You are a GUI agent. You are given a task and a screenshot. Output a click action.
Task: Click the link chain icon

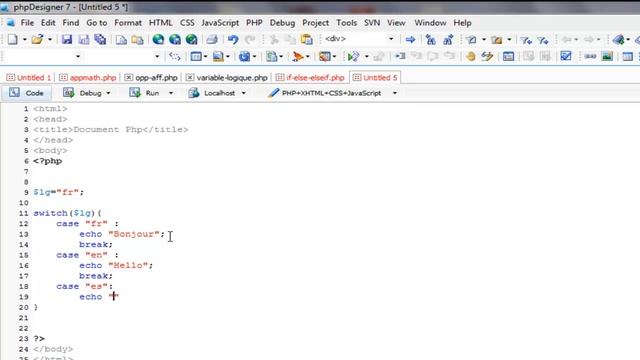[x=590, y=56]
